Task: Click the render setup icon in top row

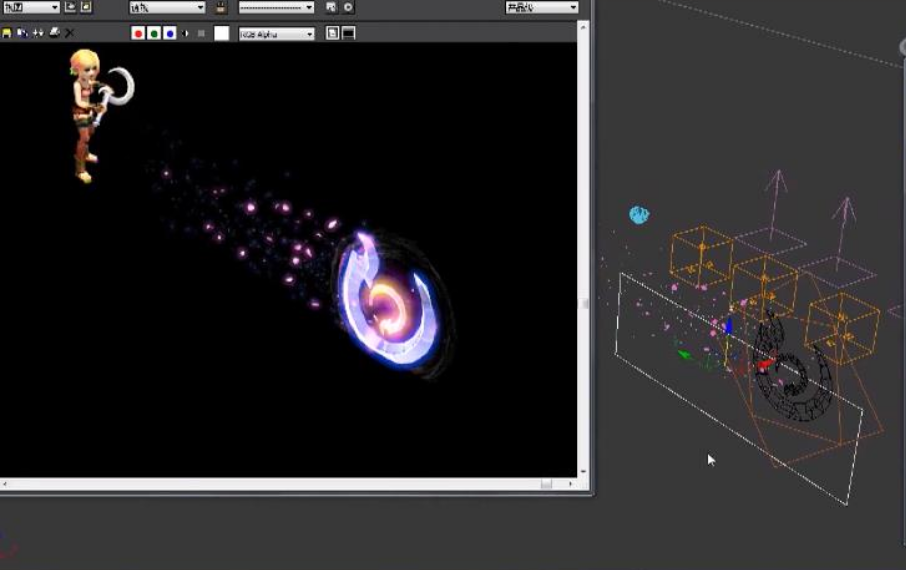Action: (x=331, y=7)
